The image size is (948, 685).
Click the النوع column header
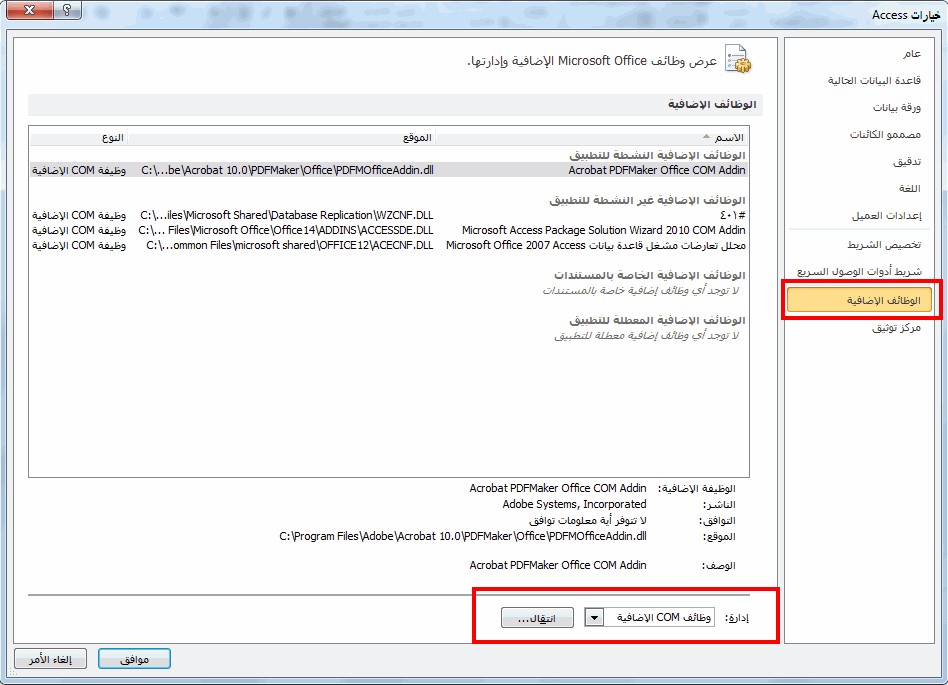[79, 138]
